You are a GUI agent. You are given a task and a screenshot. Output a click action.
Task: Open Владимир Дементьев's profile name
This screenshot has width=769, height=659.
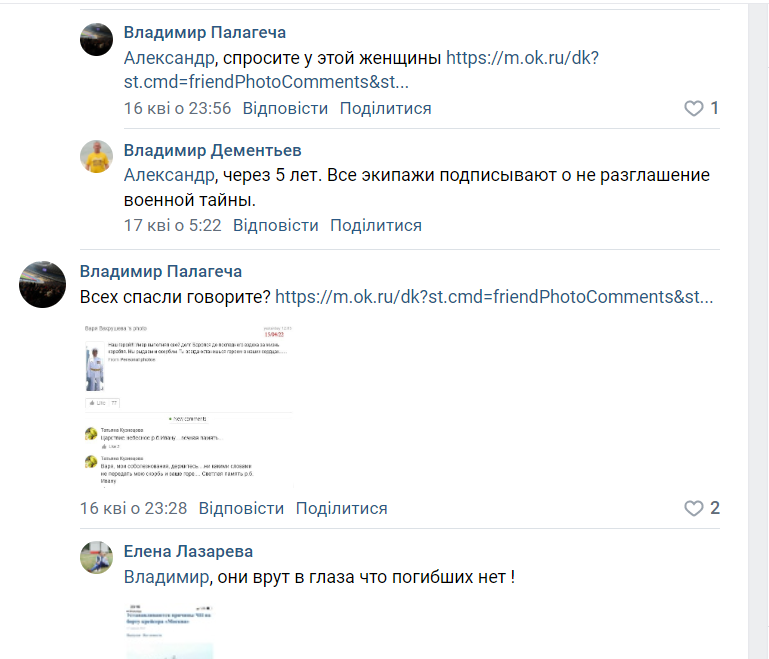[212, 150]
